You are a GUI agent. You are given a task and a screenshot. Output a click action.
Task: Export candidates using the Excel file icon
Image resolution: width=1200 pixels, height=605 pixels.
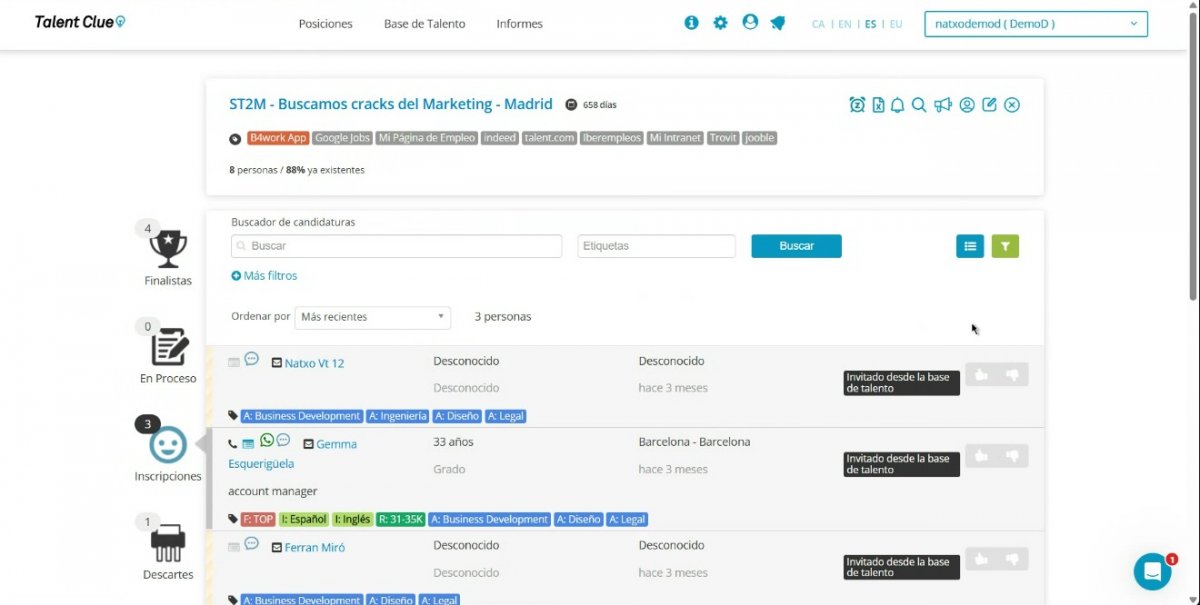tap(878, 105)
